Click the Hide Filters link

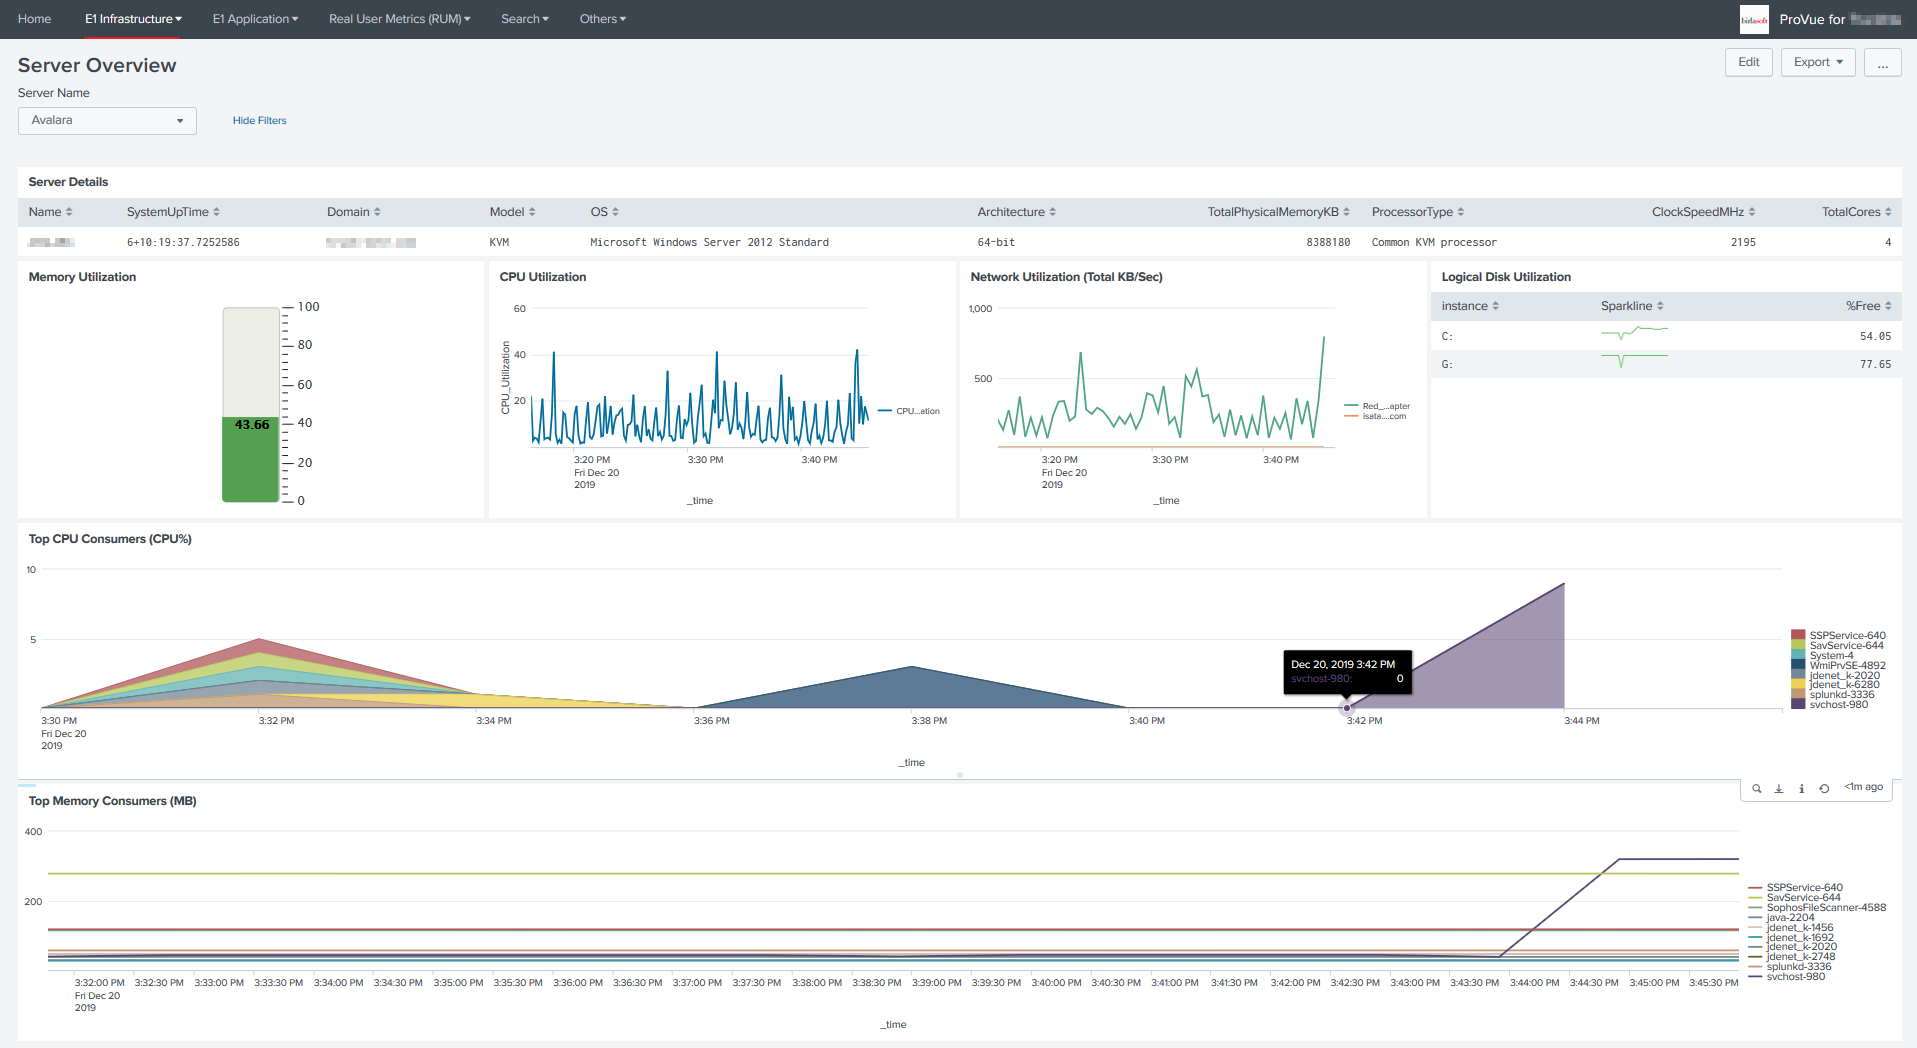(259, 121)
